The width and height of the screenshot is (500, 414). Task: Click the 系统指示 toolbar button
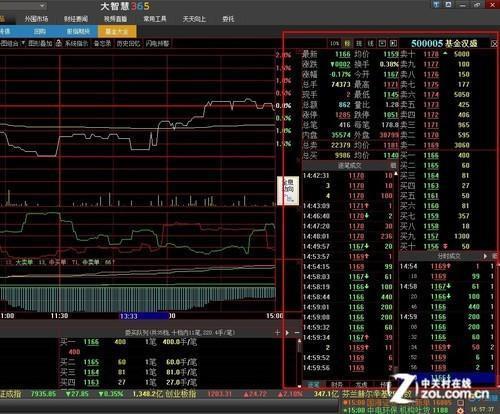pos(76,43)
